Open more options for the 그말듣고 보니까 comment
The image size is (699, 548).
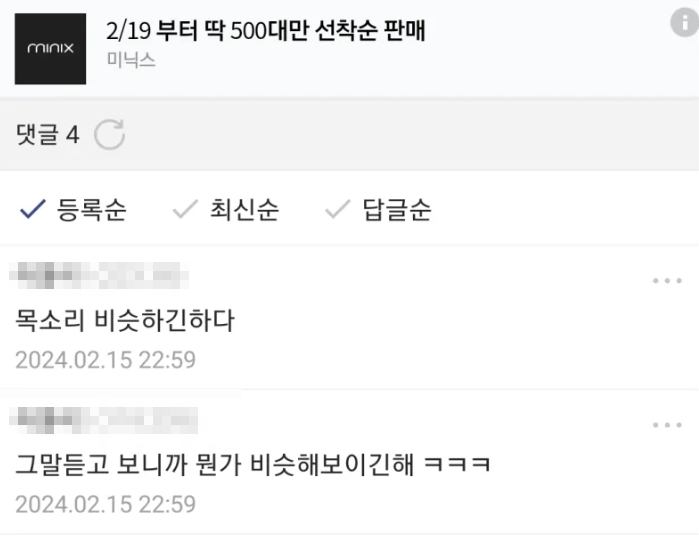point(667,425)
